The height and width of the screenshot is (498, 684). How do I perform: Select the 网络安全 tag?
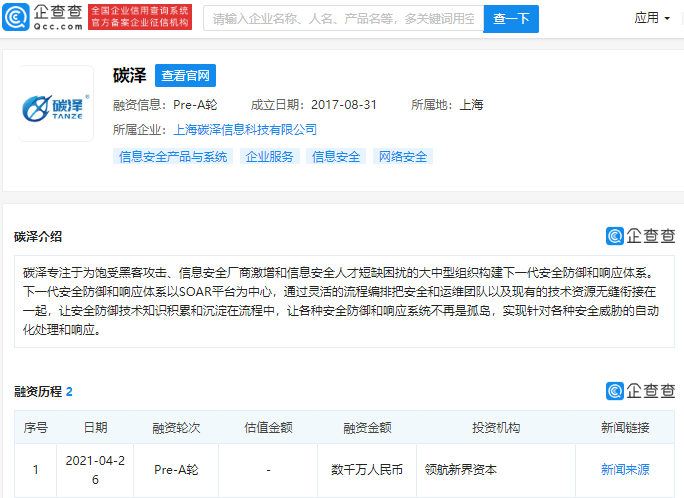(x=403, y=157)
